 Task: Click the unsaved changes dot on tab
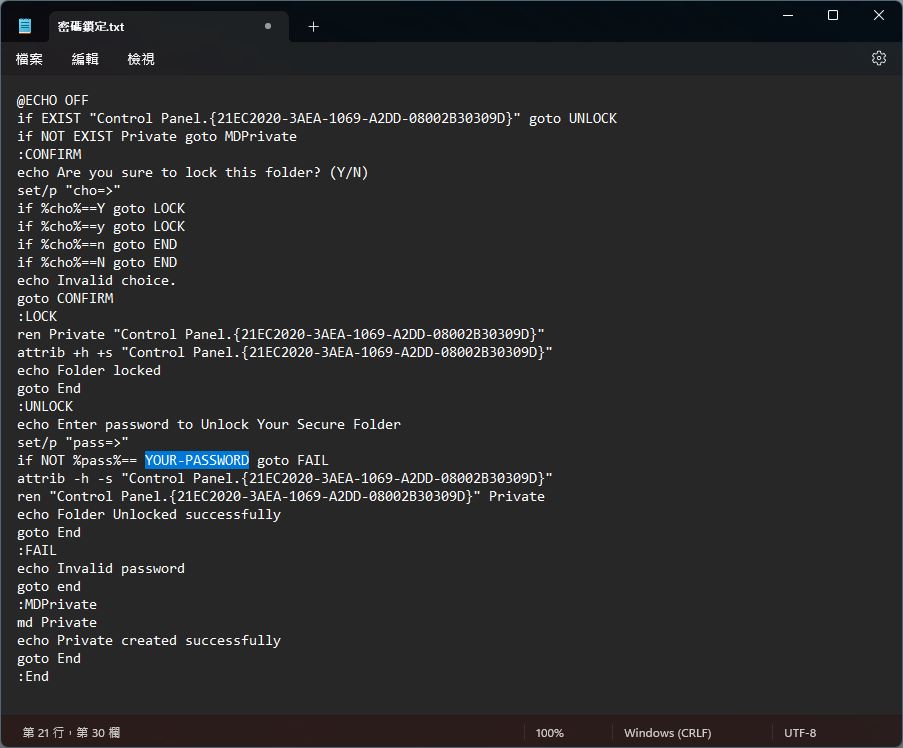click(x=268, y=26)
